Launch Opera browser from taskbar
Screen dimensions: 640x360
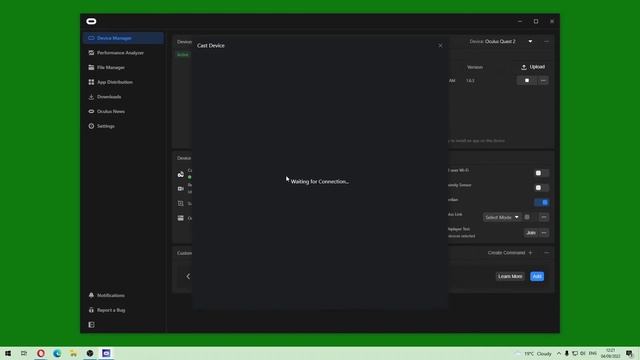click(41, 353)
